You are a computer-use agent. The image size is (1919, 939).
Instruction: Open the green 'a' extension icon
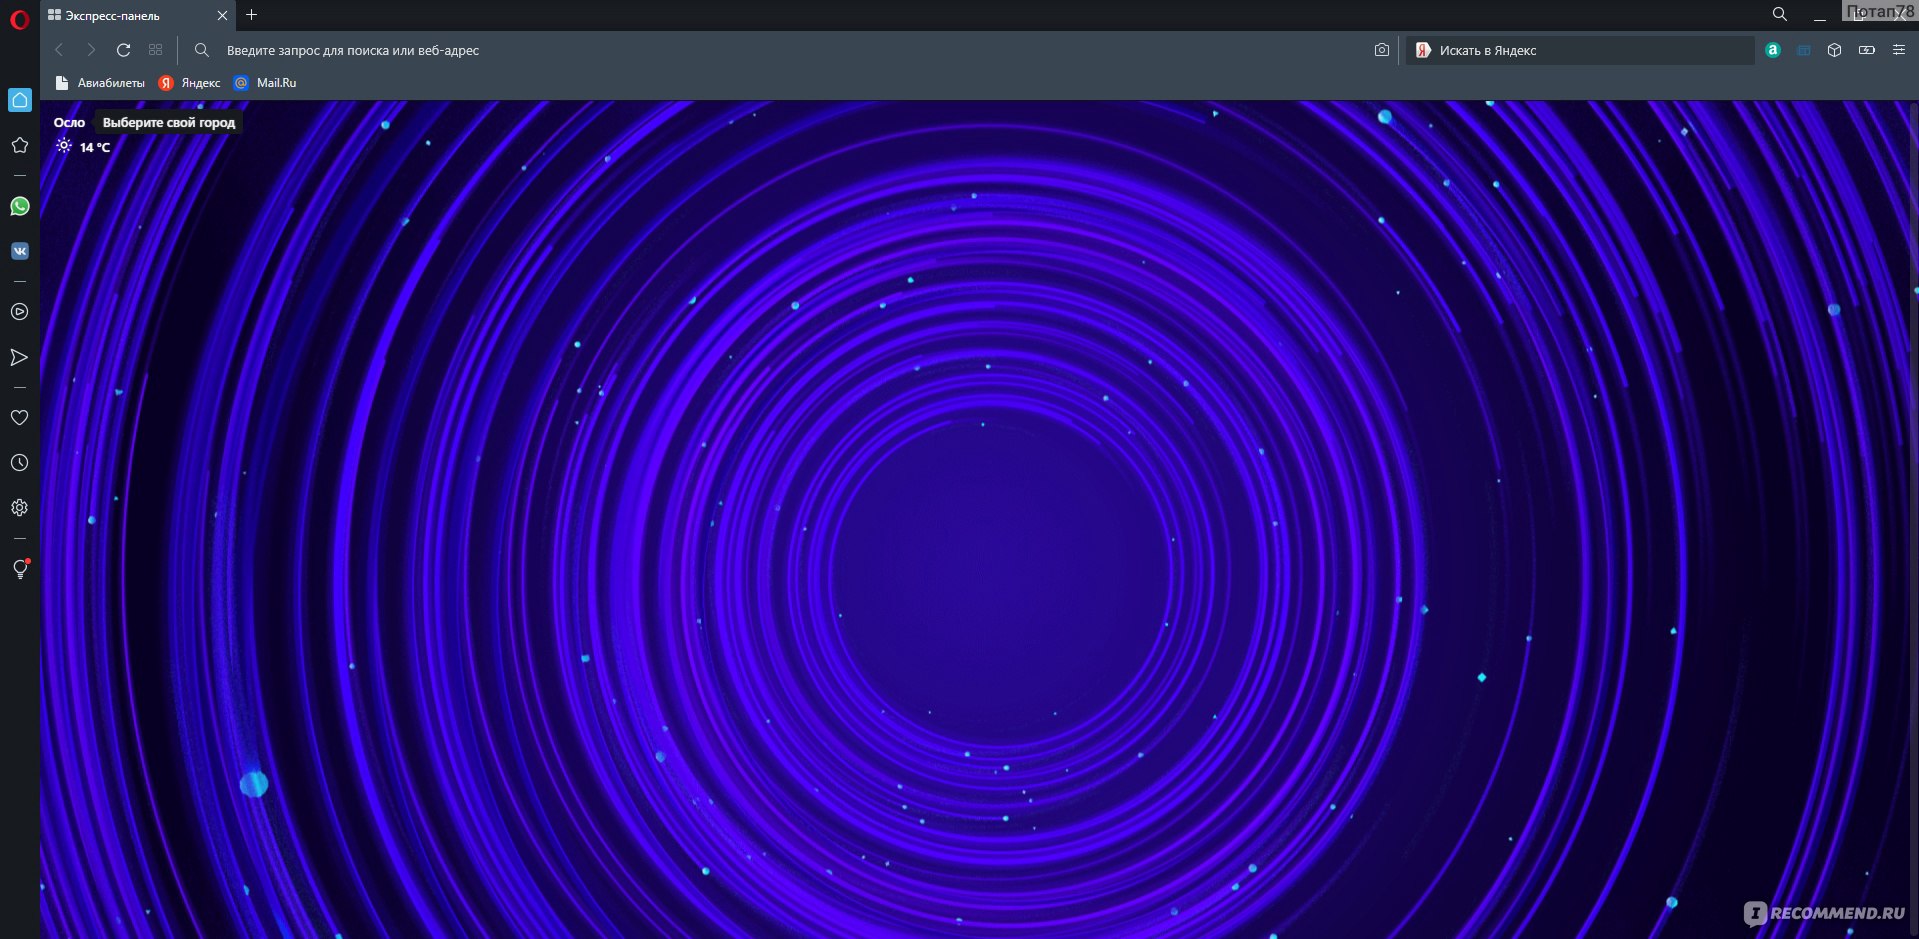pyautogui.click(x=1773, y=50)
